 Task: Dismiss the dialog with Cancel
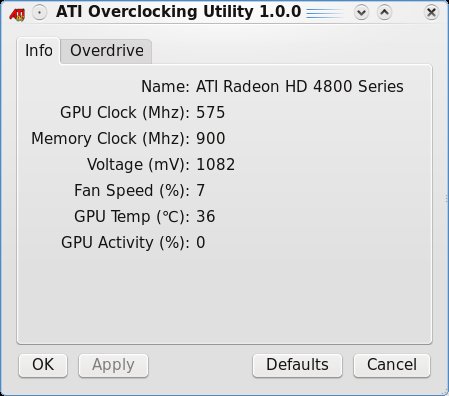tap(392, 365)
